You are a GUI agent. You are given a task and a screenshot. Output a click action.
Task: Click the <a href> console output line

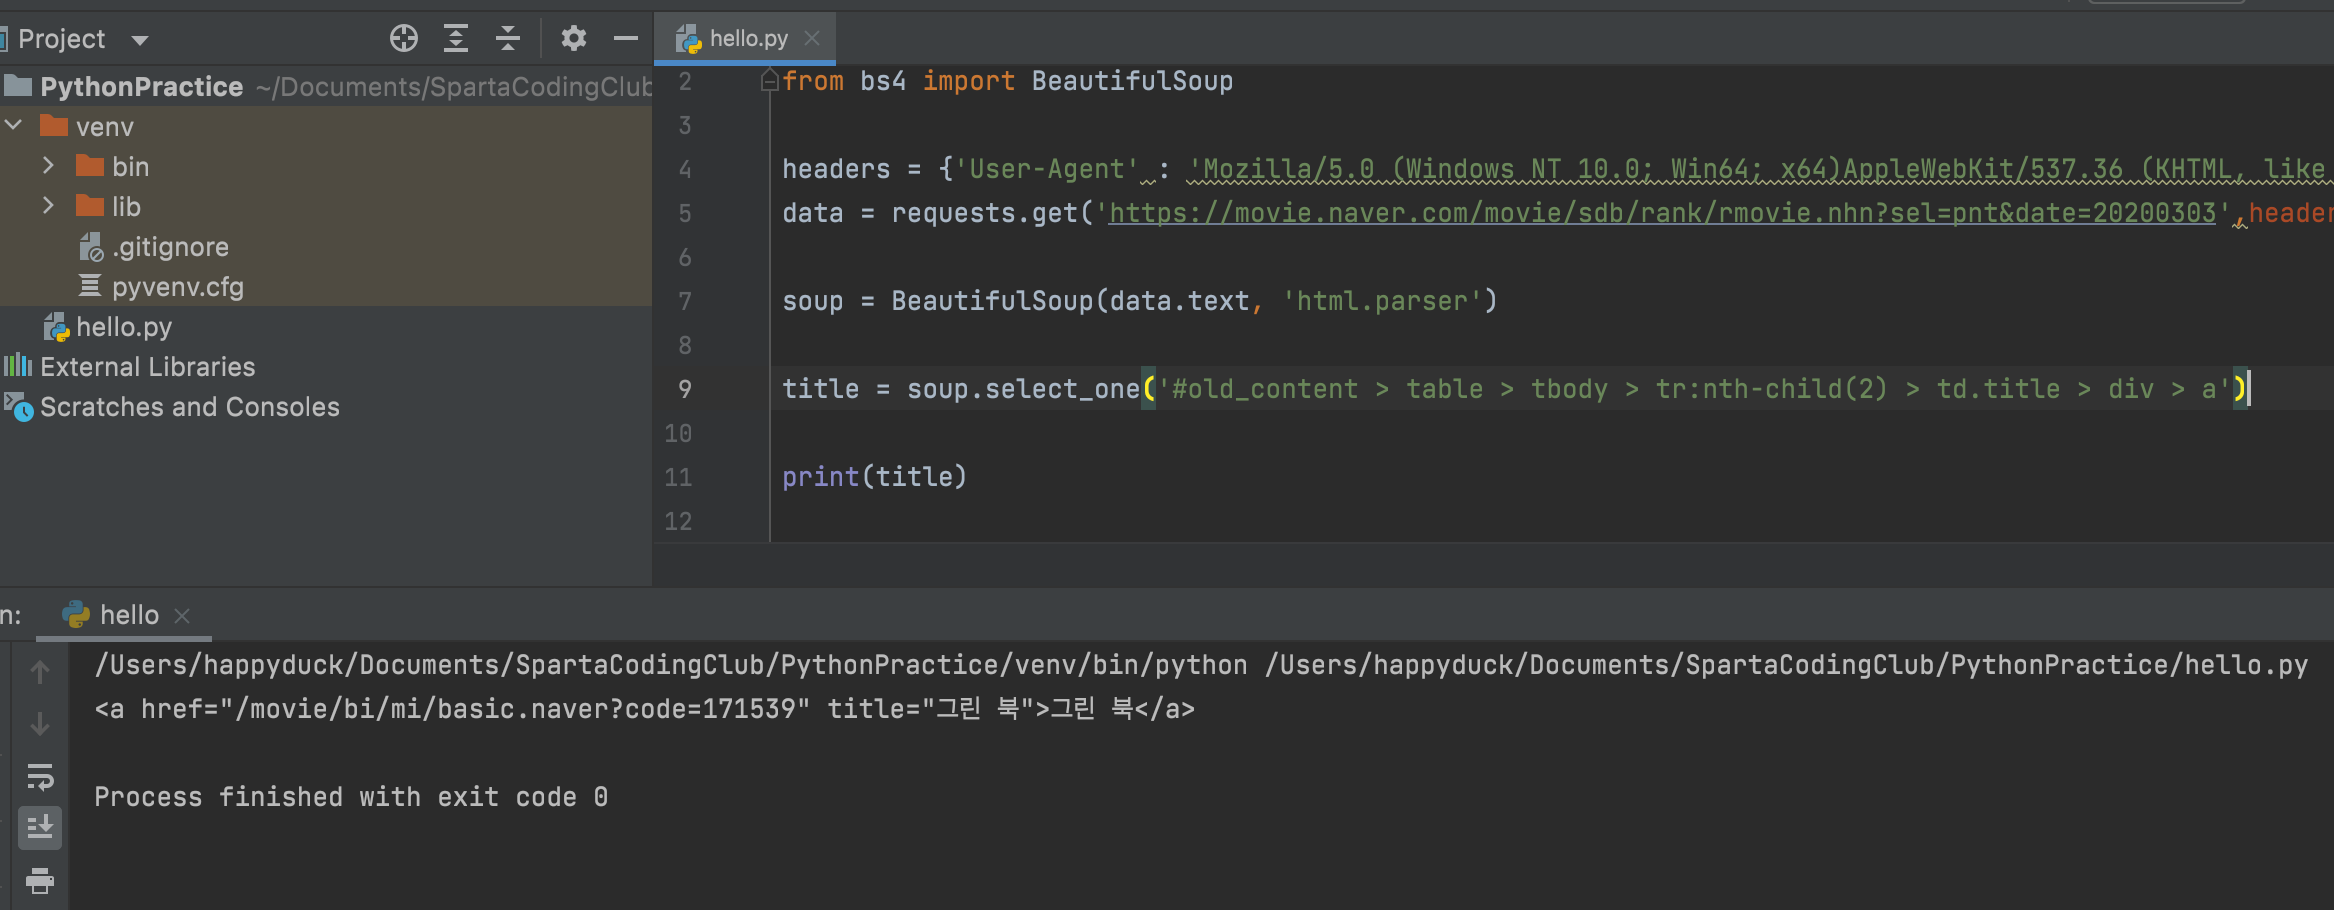[644, 709]
